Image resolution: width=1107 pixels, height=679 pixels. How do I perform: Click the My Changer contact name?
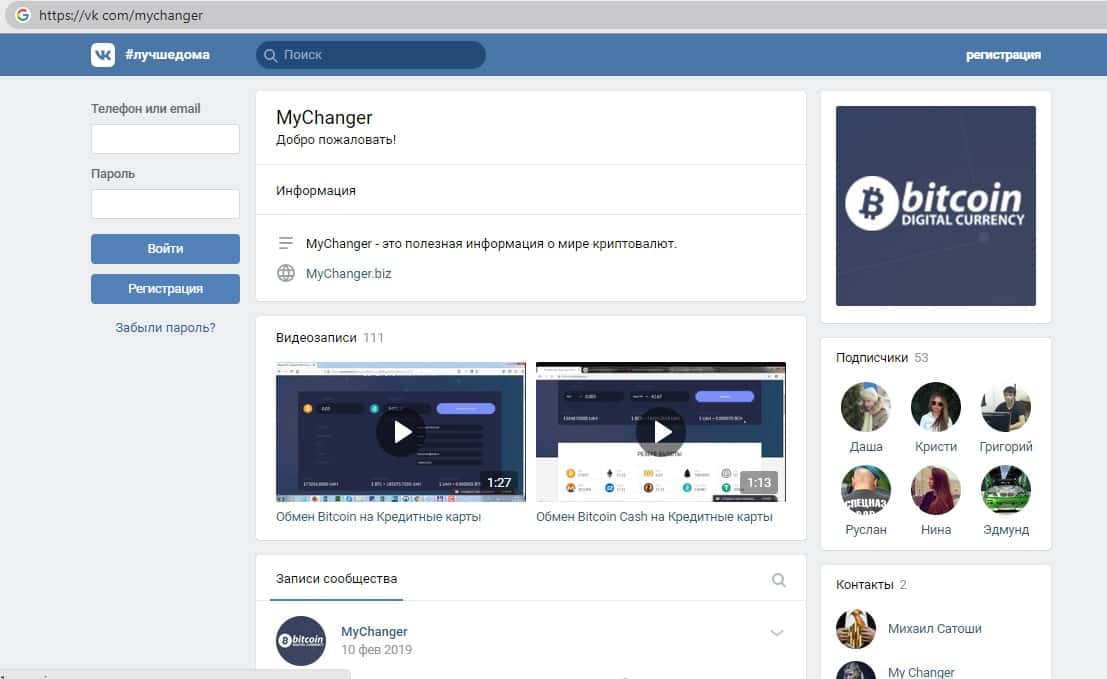point(921,672)
